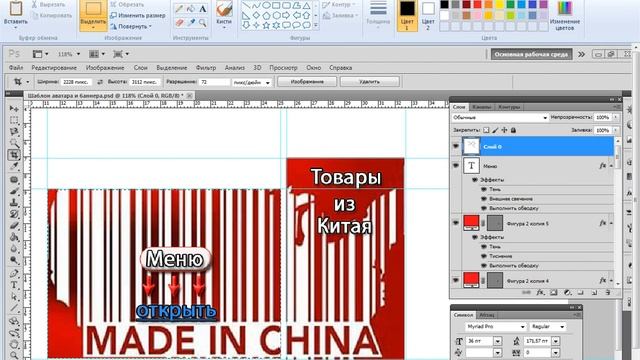Click Paint's magnifier tool icon
Viewport: 640px width, 360px height.
(202, 22)
